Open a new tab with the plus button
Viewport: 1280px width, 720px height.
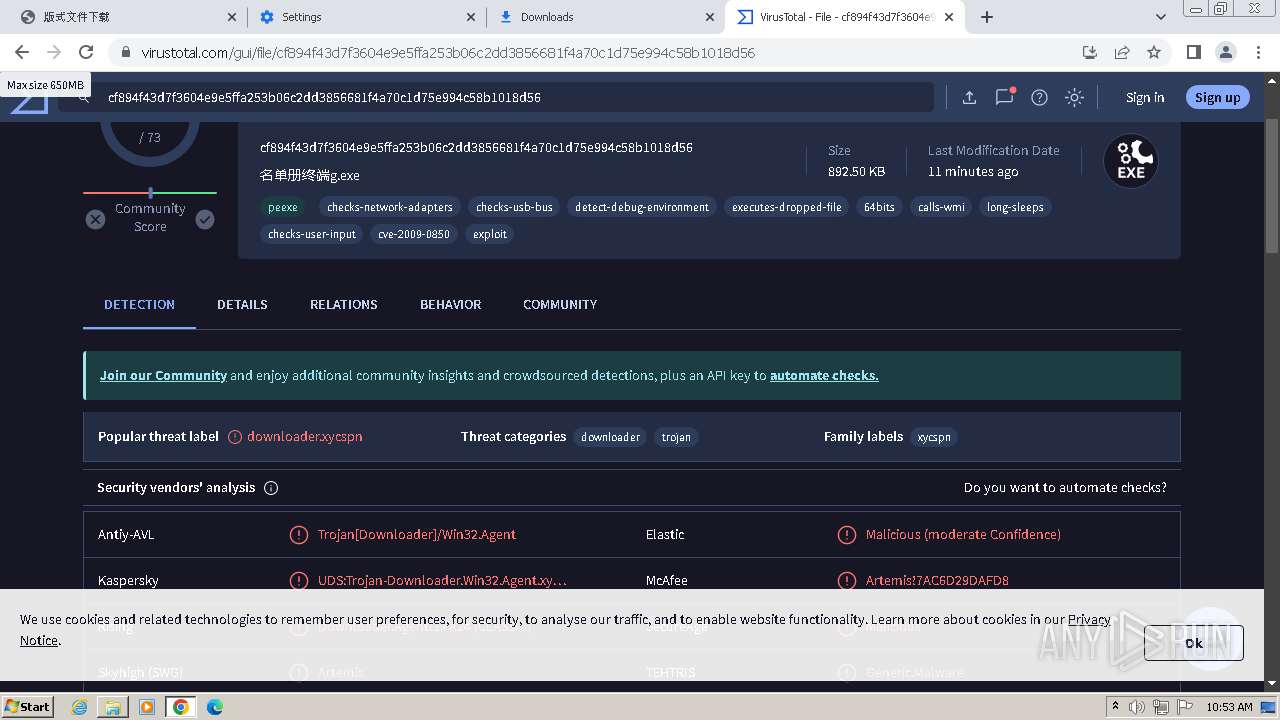click(987, 17)
